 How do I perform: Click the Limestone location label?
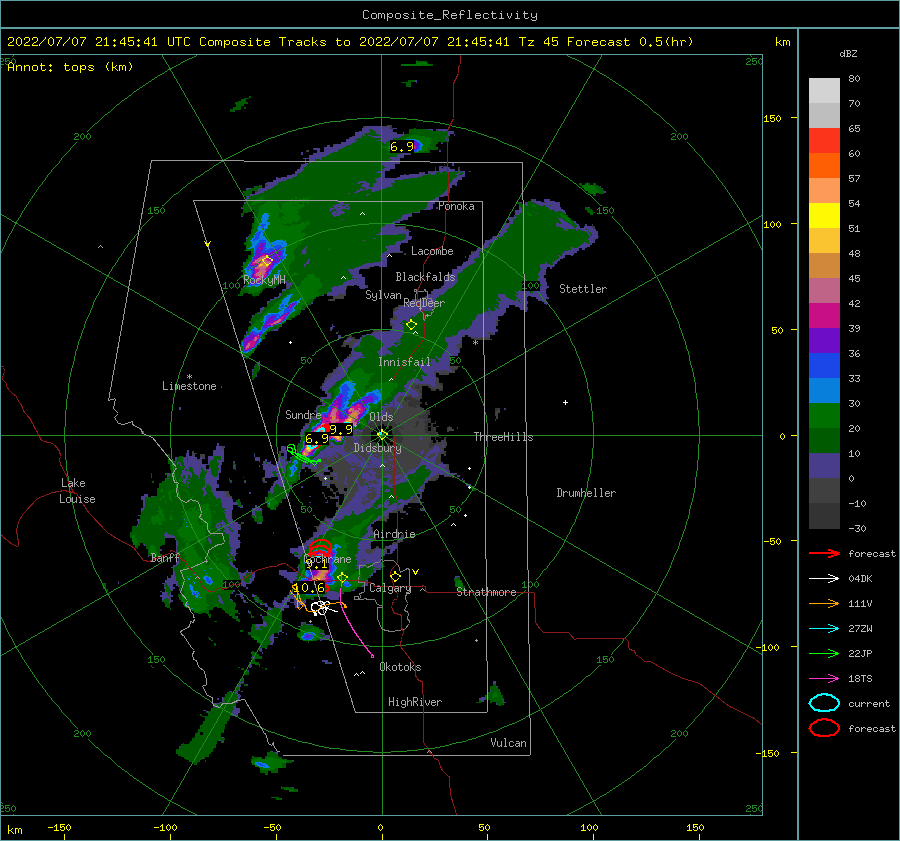[x=189, y=386]
